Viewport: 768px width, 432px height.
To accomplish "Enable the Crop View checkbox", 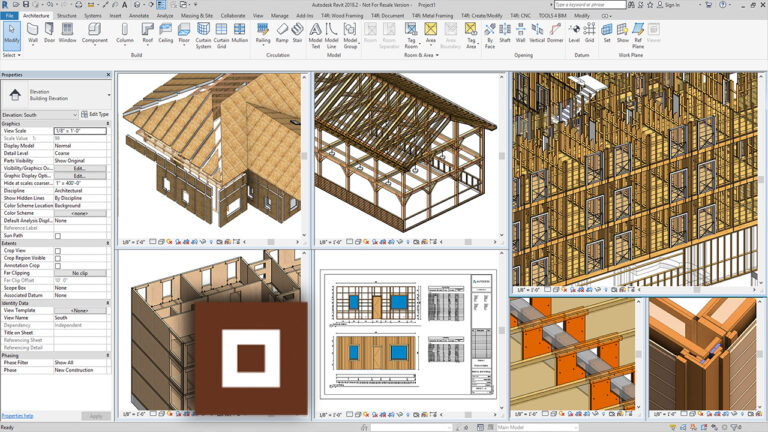I will [58, 251].
